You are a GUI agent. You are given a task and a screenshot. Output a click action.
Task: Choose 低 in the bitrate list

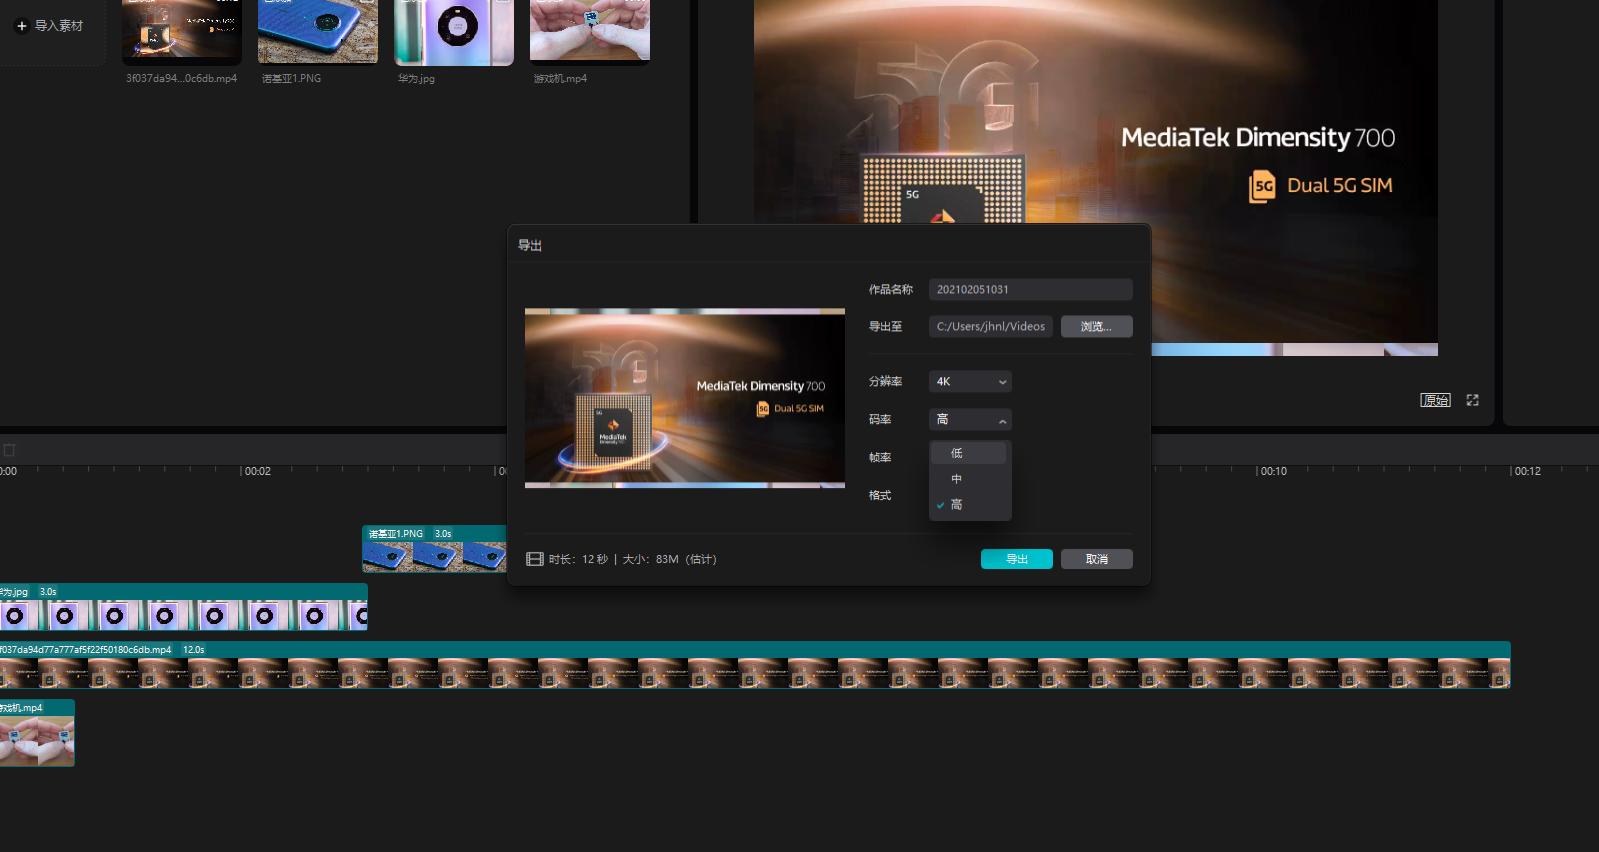pyautogui.click(x=968, y=453)
